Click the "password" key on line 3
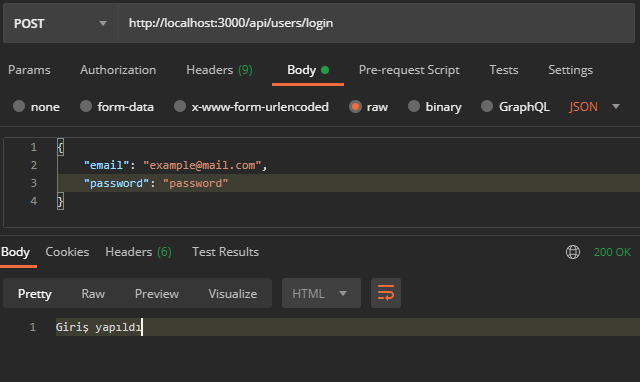The width and height of the screenshot is (640, 382). (116, 183)
